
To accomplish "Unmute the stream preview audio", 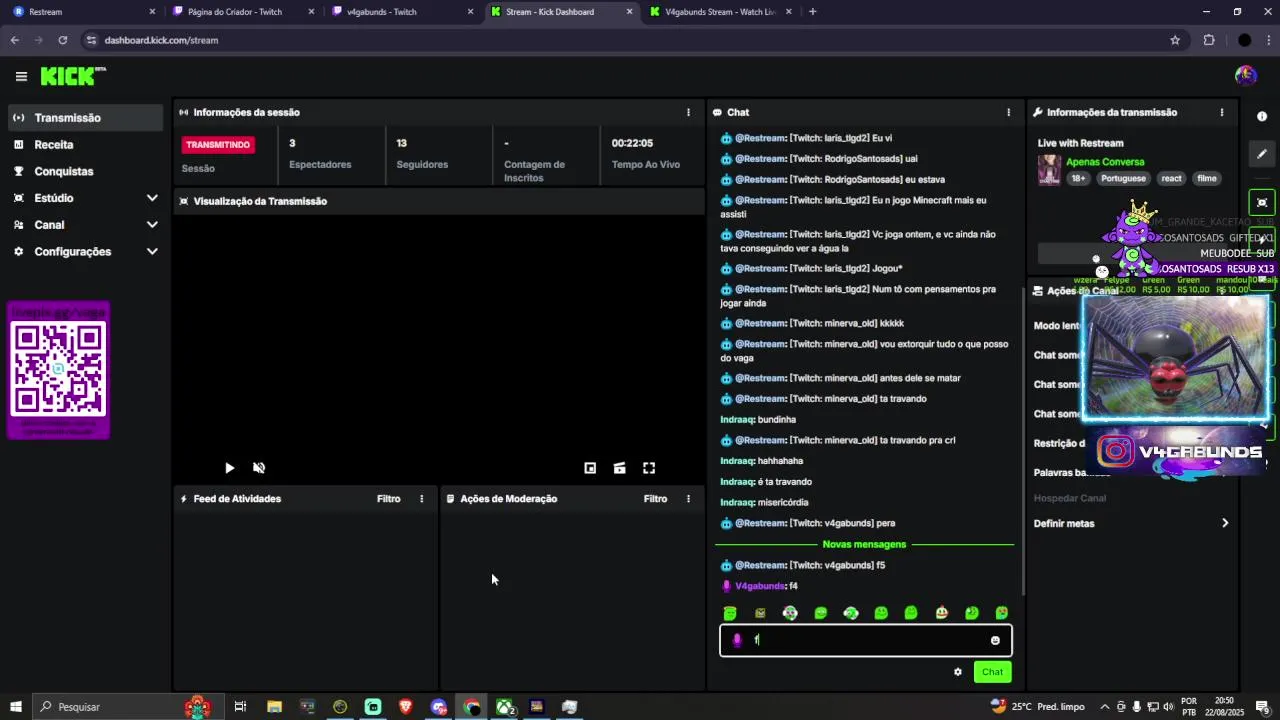I will click(x=259, y=468).
